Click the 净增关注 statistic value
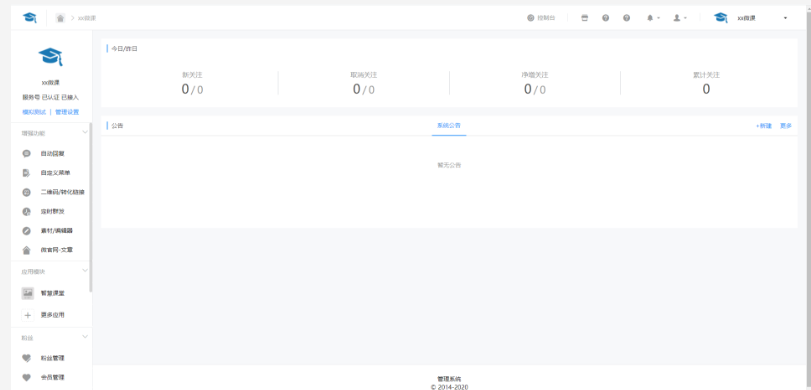Viewport: 811px width, 390px height. pyautogui.click(x=535, y=89)
